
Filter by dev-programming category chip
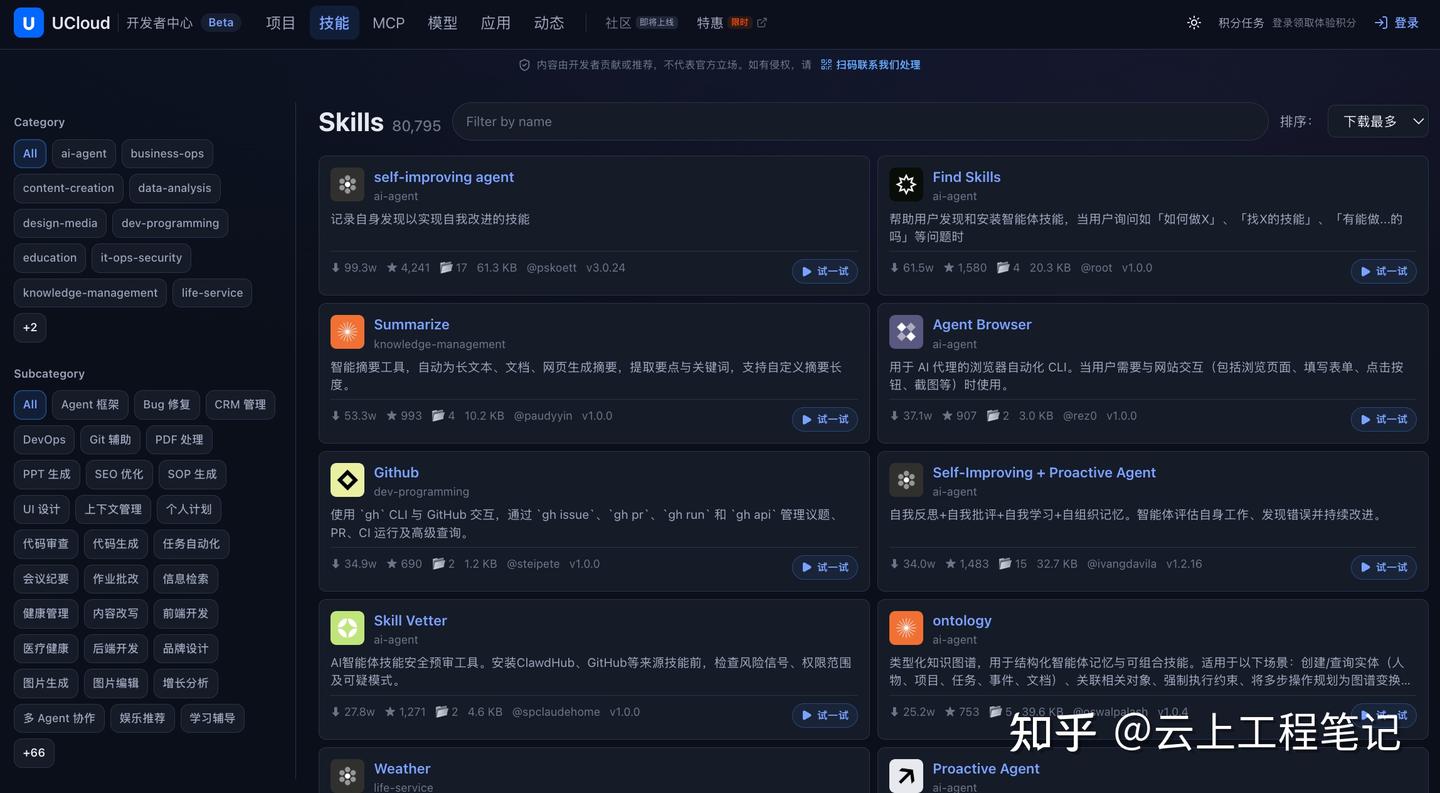pyautogui.click(x=170, y=223)
